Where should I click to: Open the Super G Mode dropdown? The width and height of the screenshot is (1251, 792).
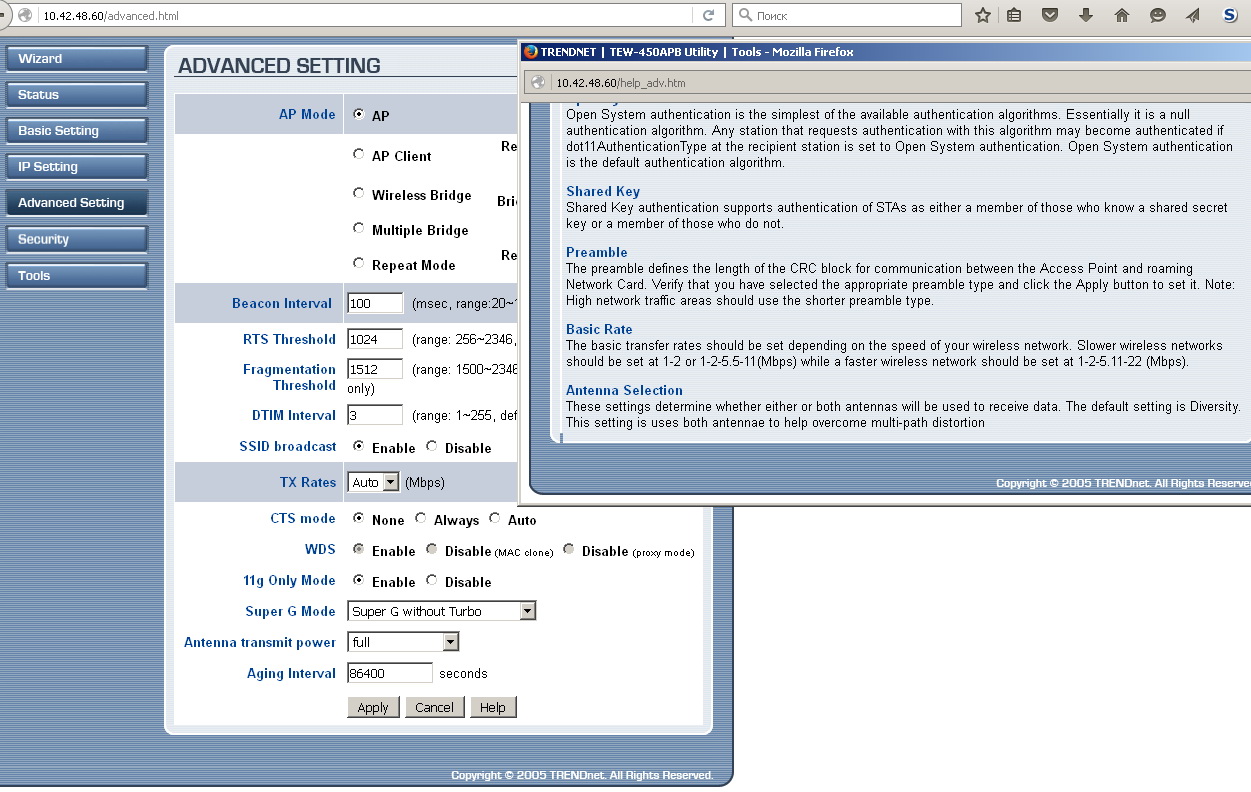coord(442,611)
